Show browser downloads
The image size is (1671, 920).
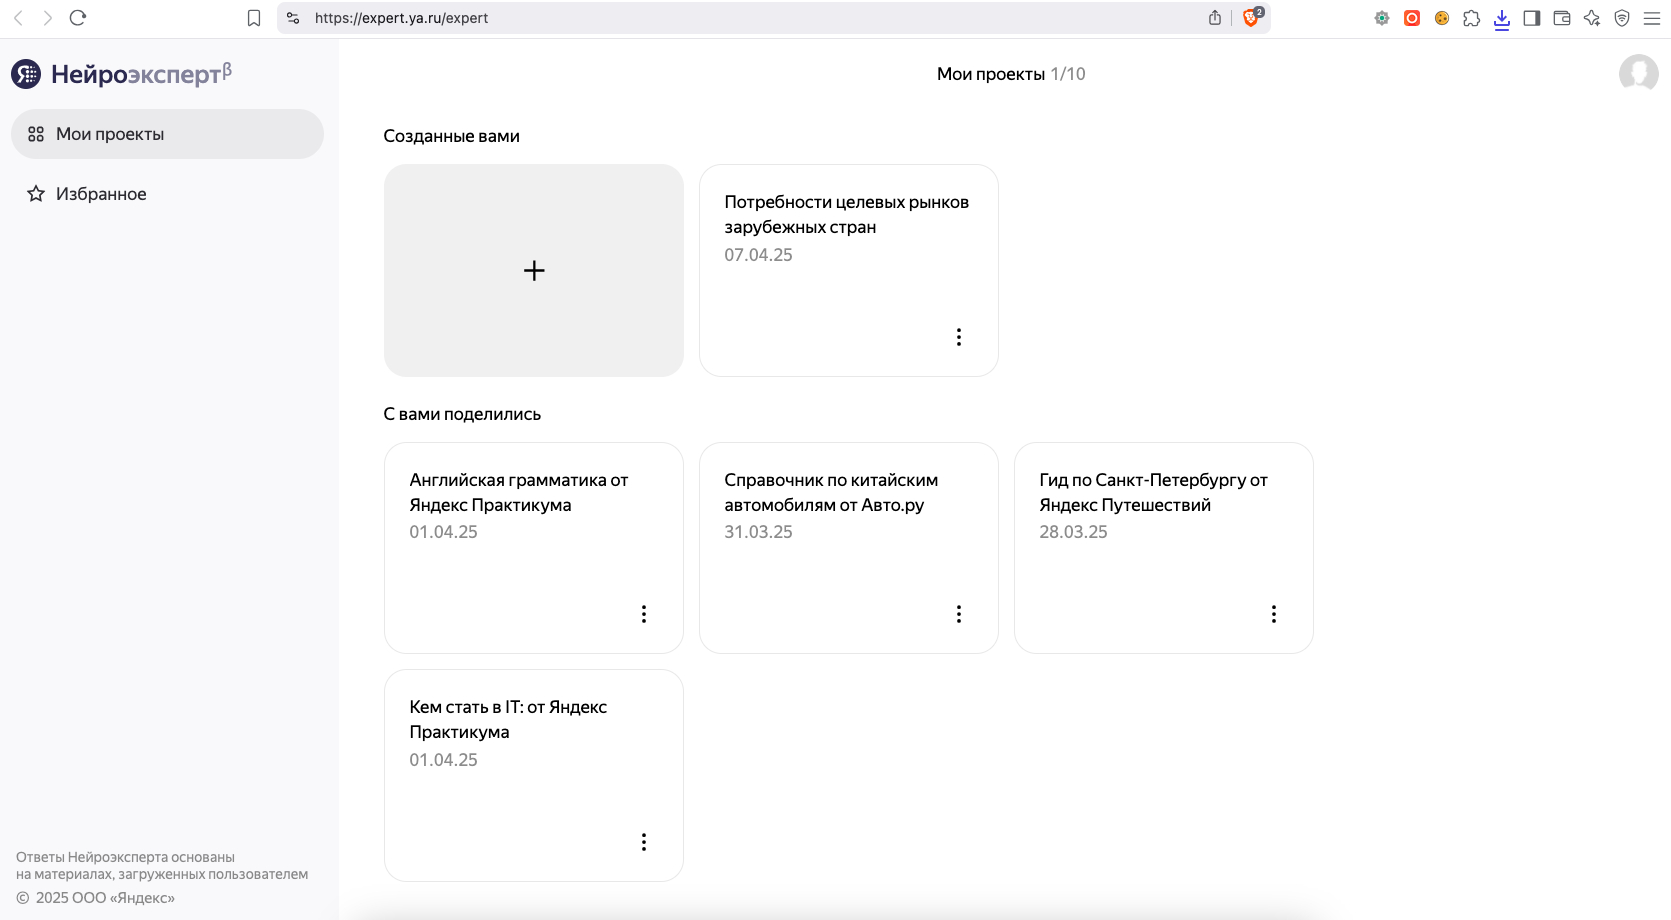coord(1502,19)
